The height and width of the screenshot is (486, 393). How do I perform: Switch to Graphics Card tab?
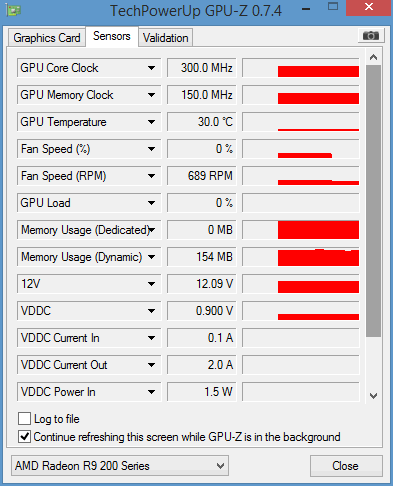click(x=47, y=38)
